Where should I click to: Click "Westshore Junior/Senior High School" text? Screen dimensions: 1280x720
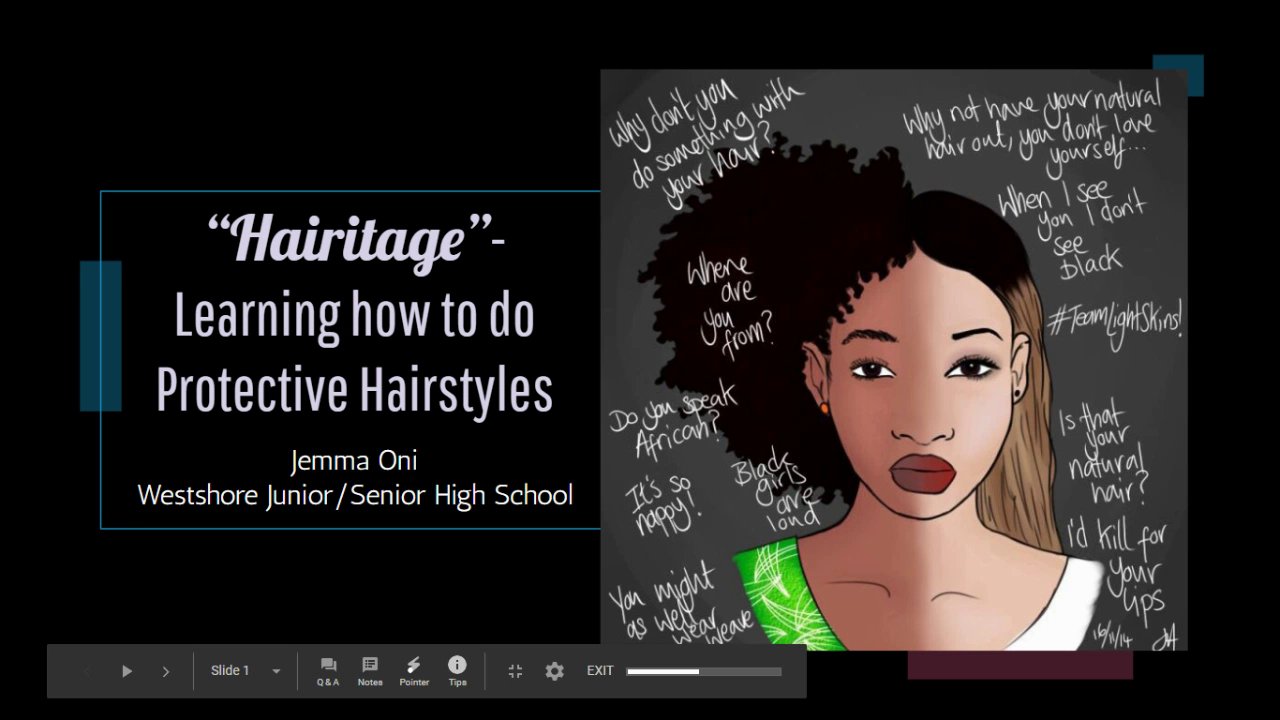click(355, 494)
